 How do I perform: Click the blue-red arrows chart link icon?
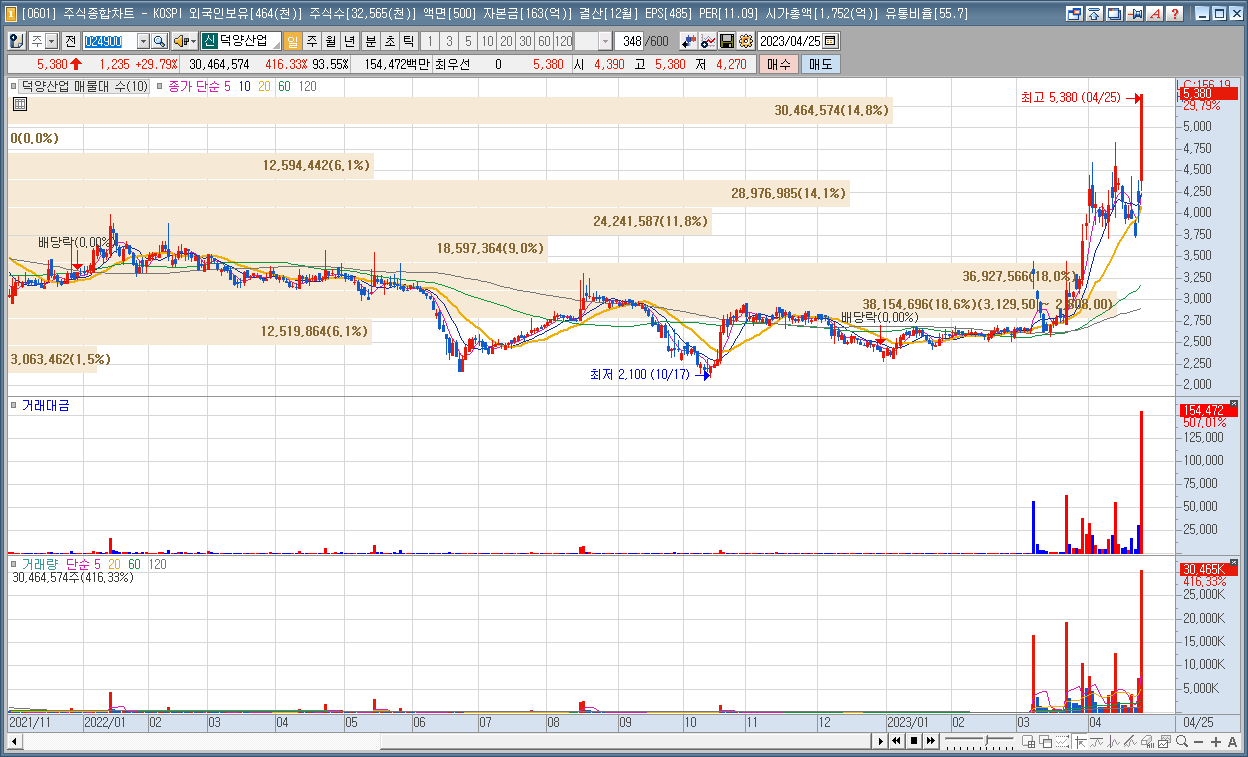tap(688, 41)
